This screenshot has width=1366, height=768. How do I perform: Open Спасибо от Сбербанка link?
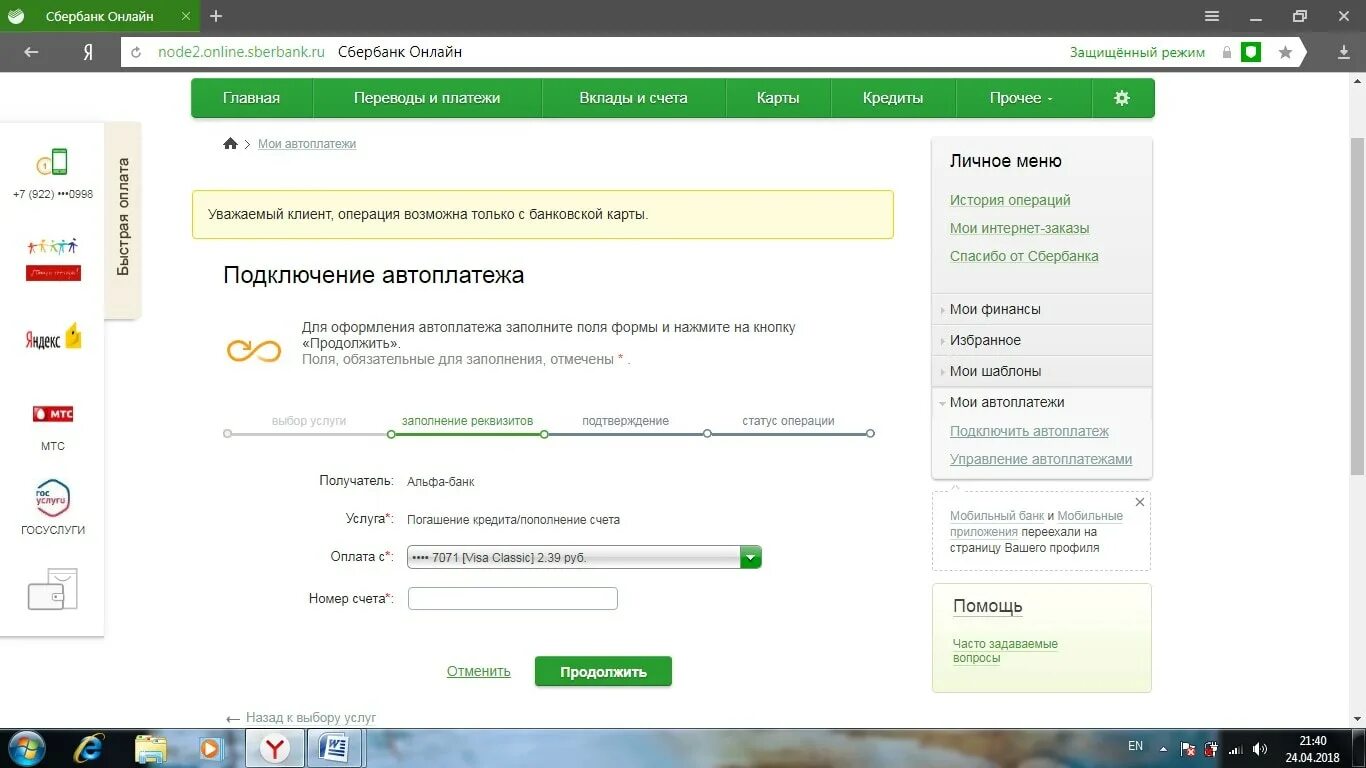[x=1024, y=256]
